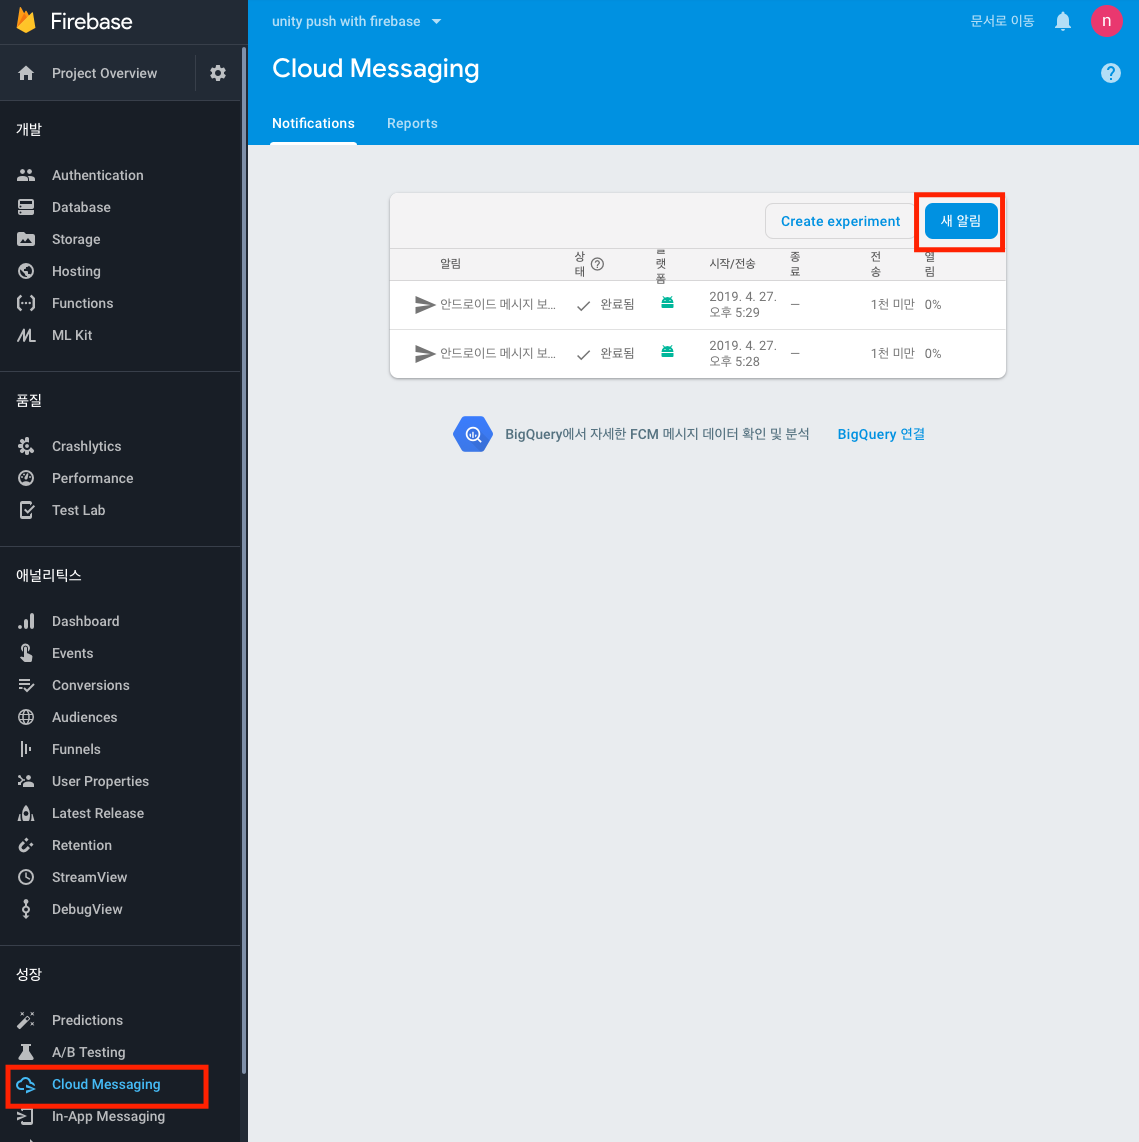The image size is (1139, 1142).
Task: Open the user account avatar
Action: (1106, 20)
